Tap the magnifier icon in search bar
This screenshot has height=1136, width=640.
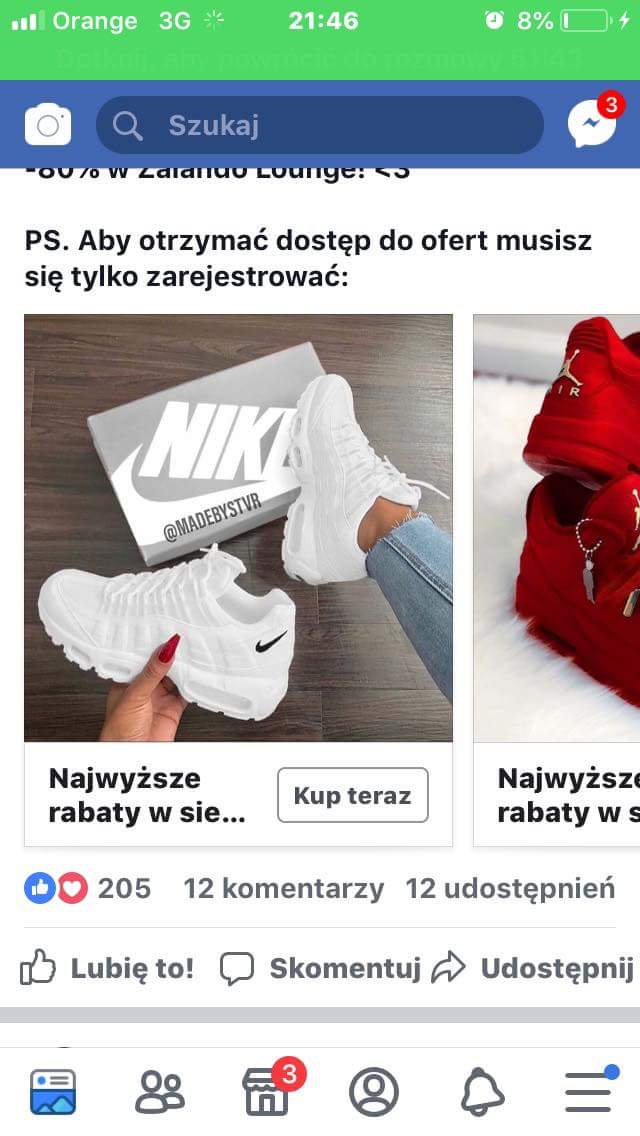tap(128, 126)
